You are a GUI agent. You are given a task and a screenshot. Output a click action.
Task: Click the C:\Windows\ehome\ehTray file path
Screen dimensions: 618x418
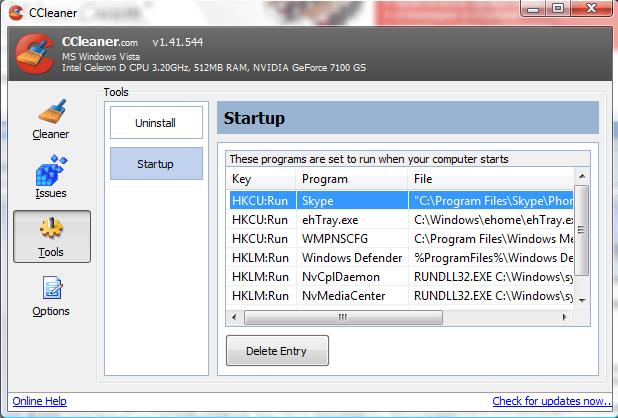point(493,219)
